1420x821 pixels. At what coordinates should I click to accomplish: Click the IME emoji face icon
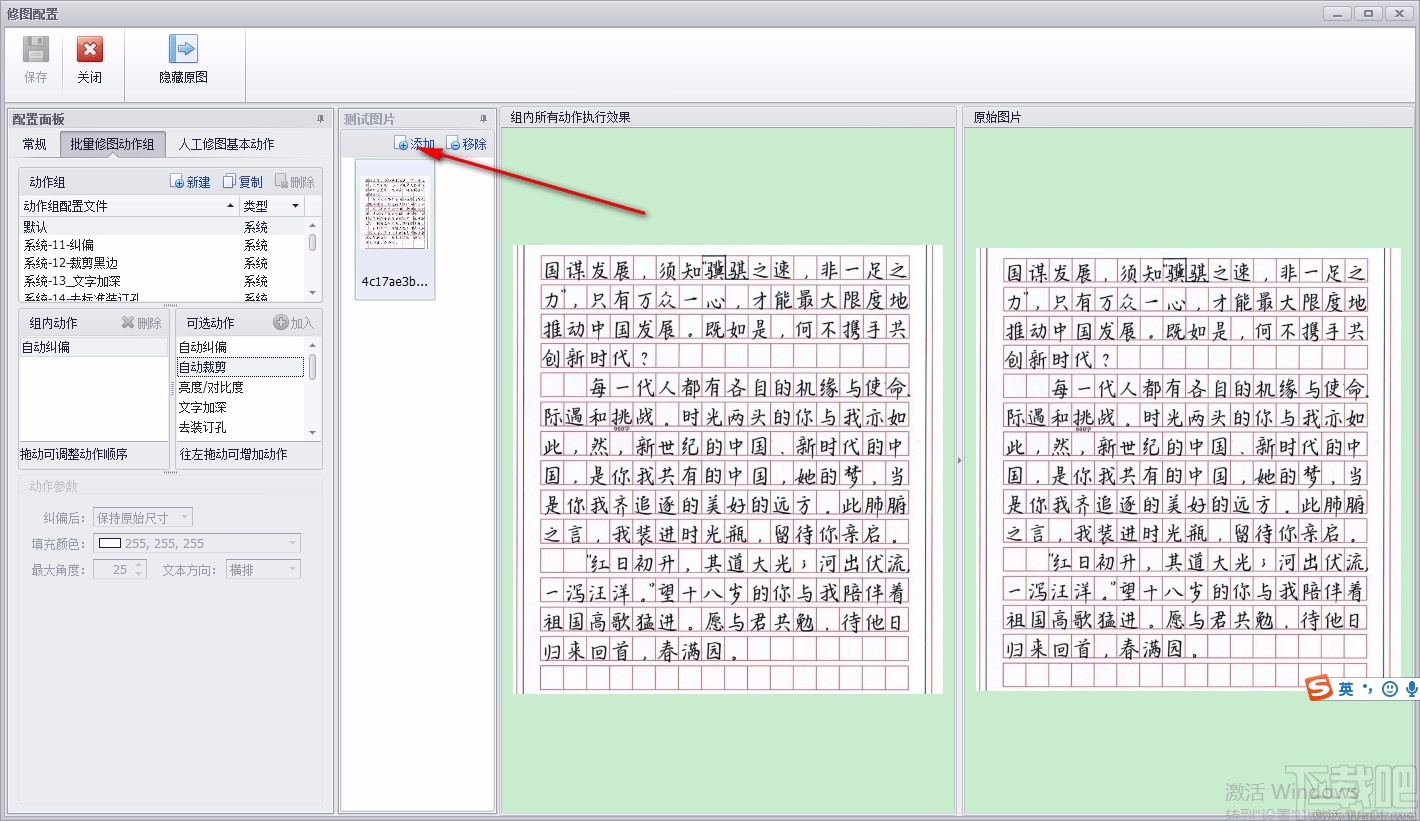coord(1389,689)
